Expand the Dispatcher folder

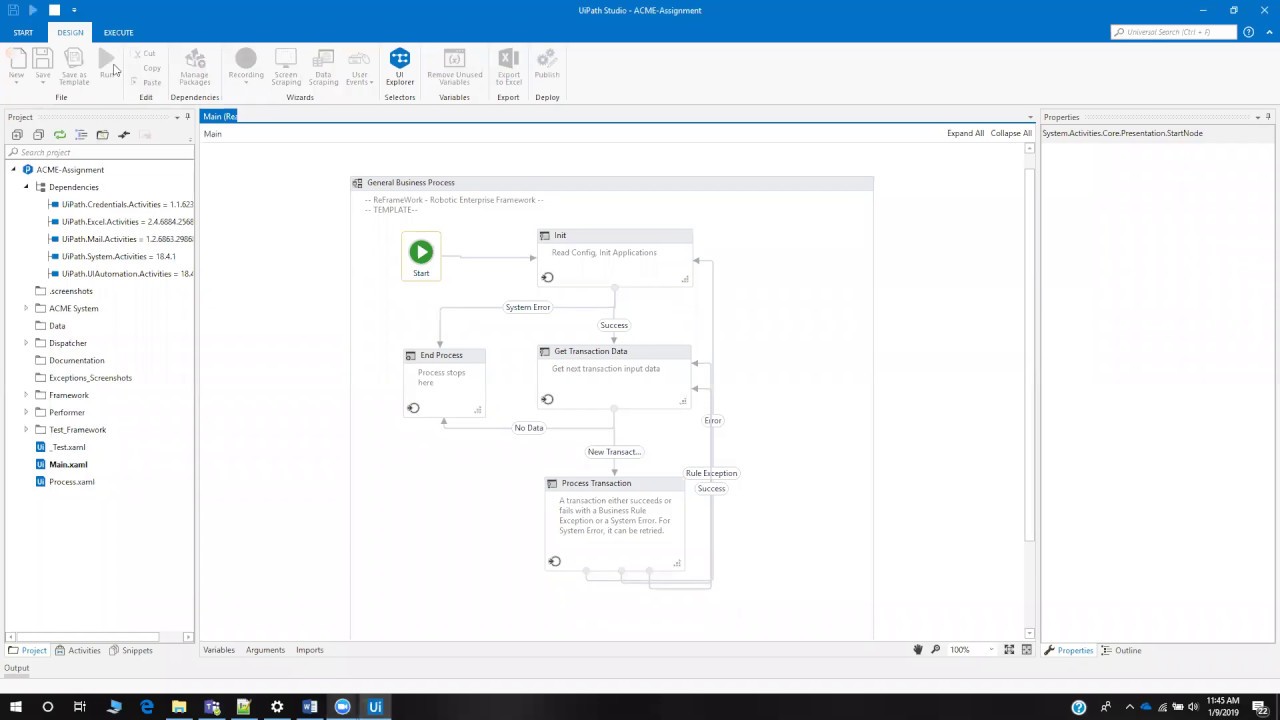[x=26, y=343]
